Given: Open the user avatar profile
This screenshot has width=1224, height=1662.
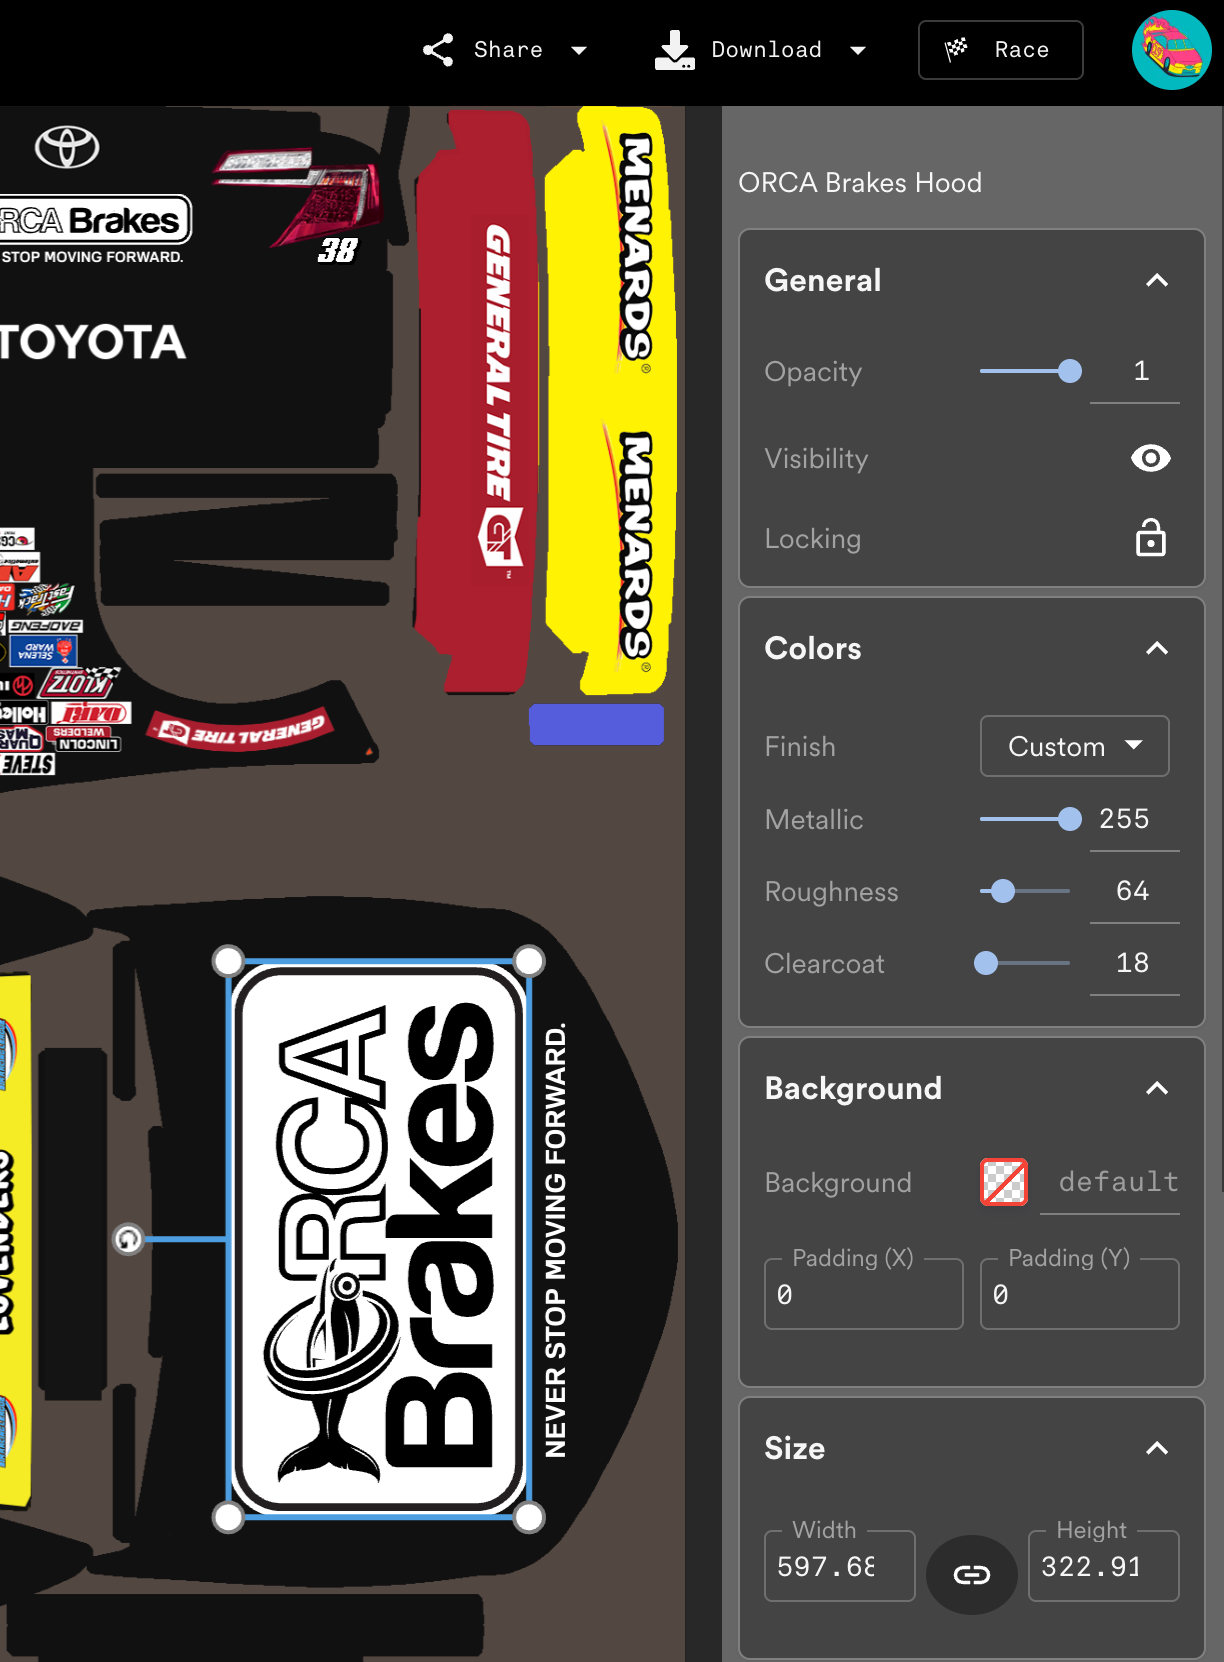Looking at the screenshot, I should click(x=1172, y=50).
